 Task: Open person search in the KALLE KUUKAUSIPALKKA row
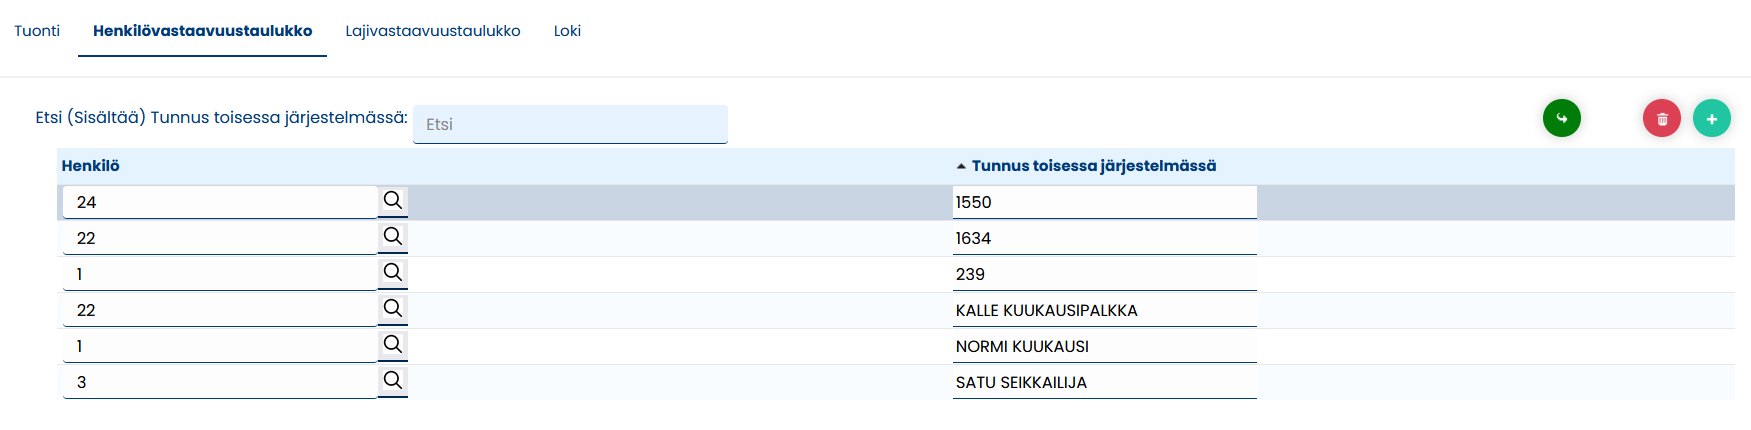(x=393, y=309)
